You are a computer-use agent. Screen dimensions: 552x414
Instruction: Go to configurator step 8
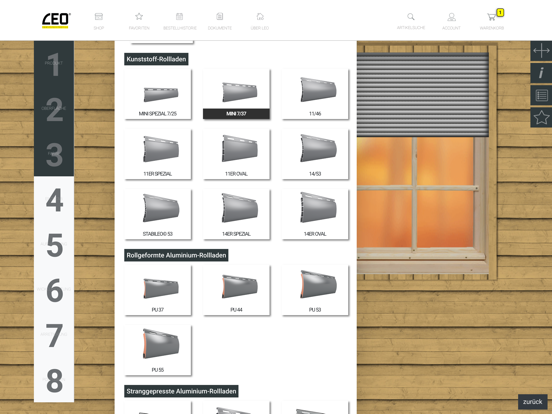(54, 380)
